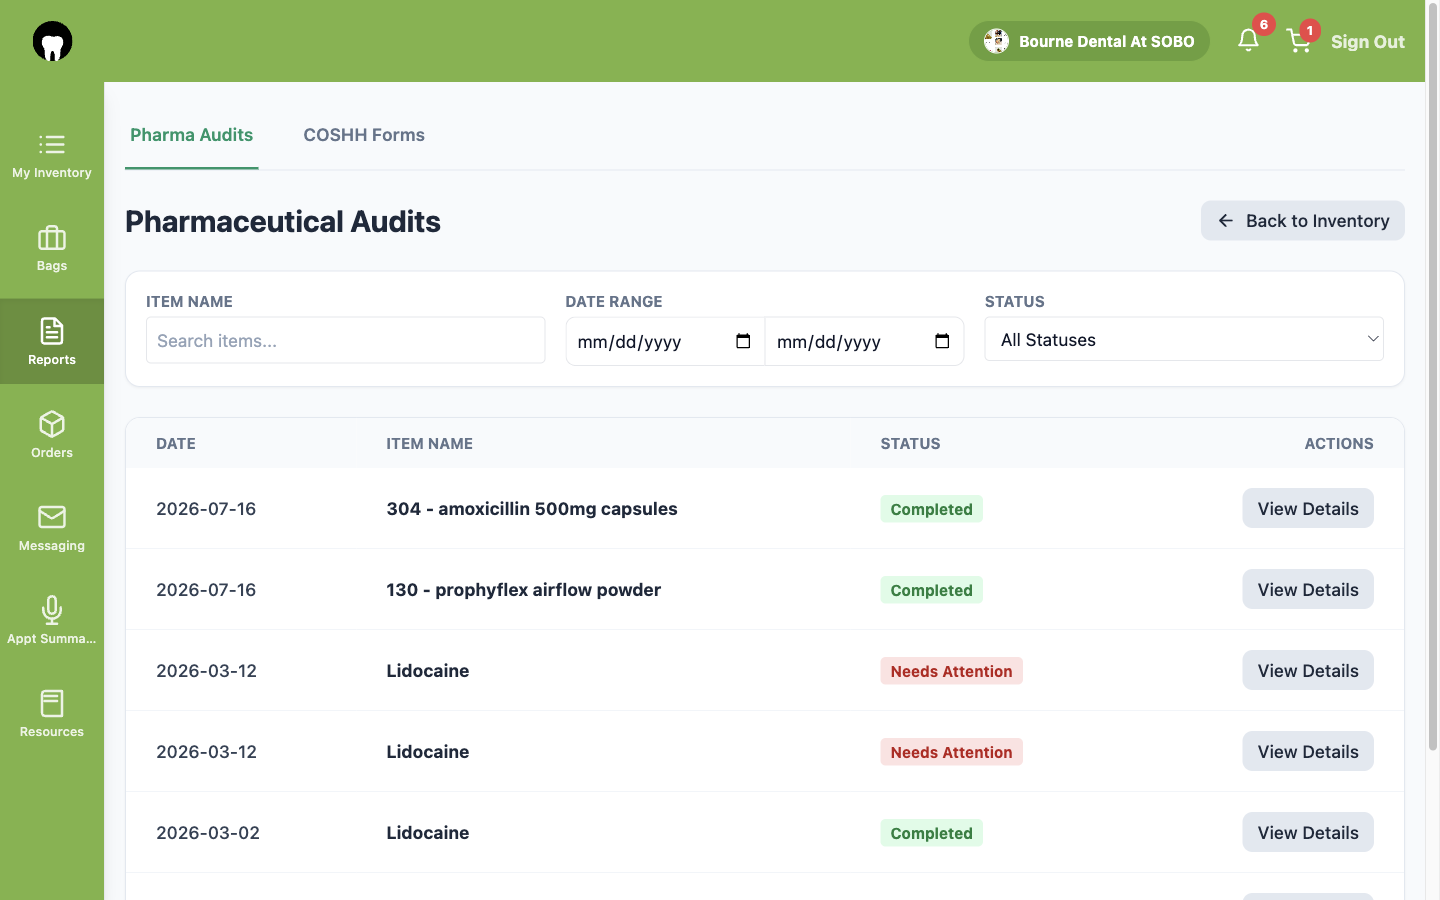Screen dimensions: 1440x900
Task: Focus the Search items field
Action: click(x=345, y=340)
